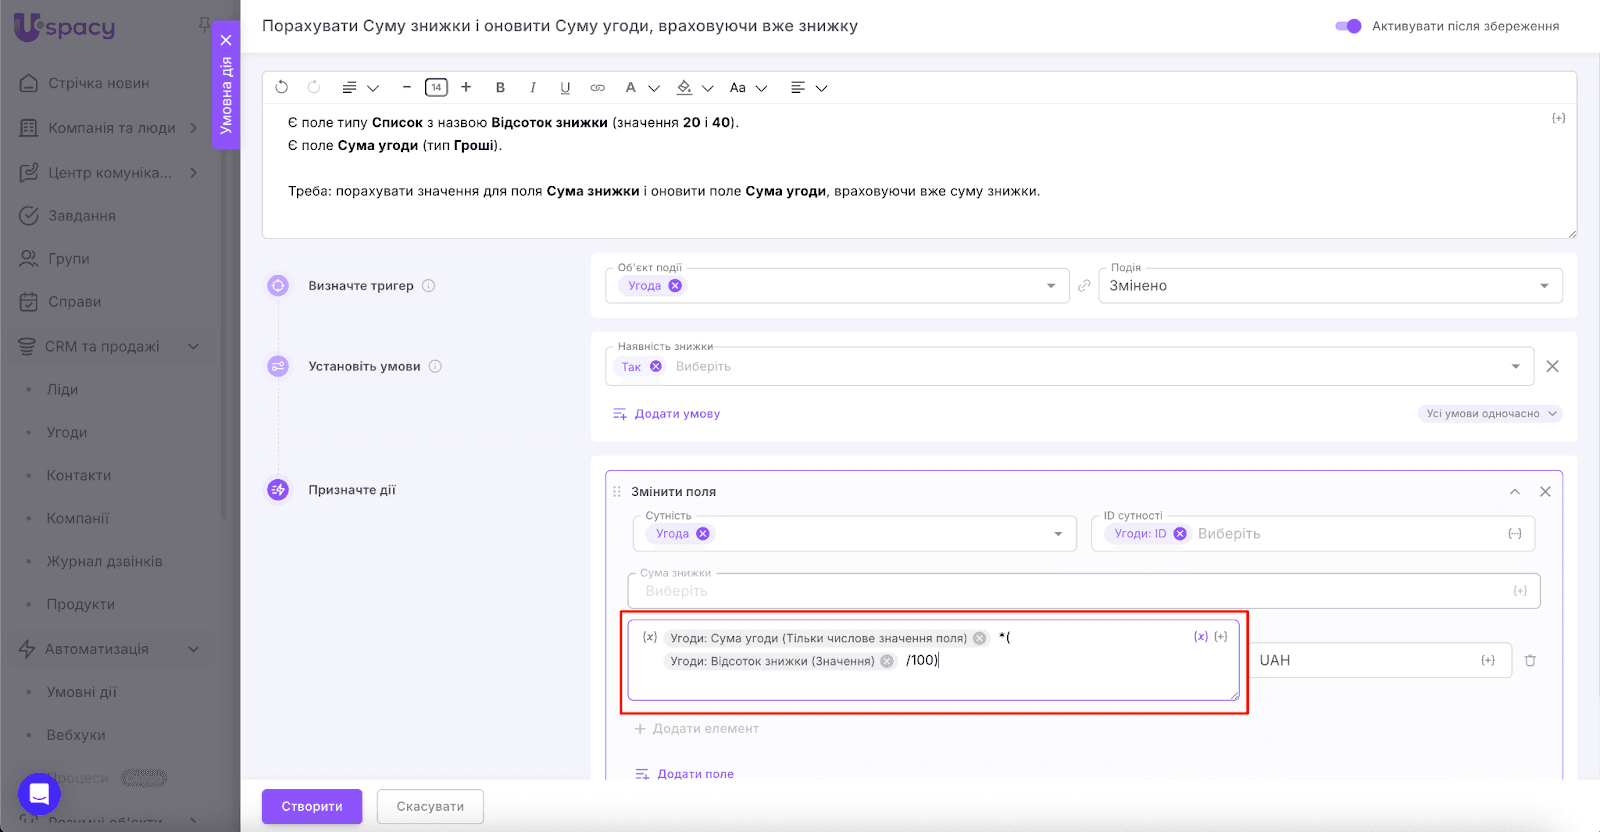The width and height of the screenshot is (1600, 832).
Task: Expand the Усі умови одночасно dropdown
Action: [x=1490, y=414]
